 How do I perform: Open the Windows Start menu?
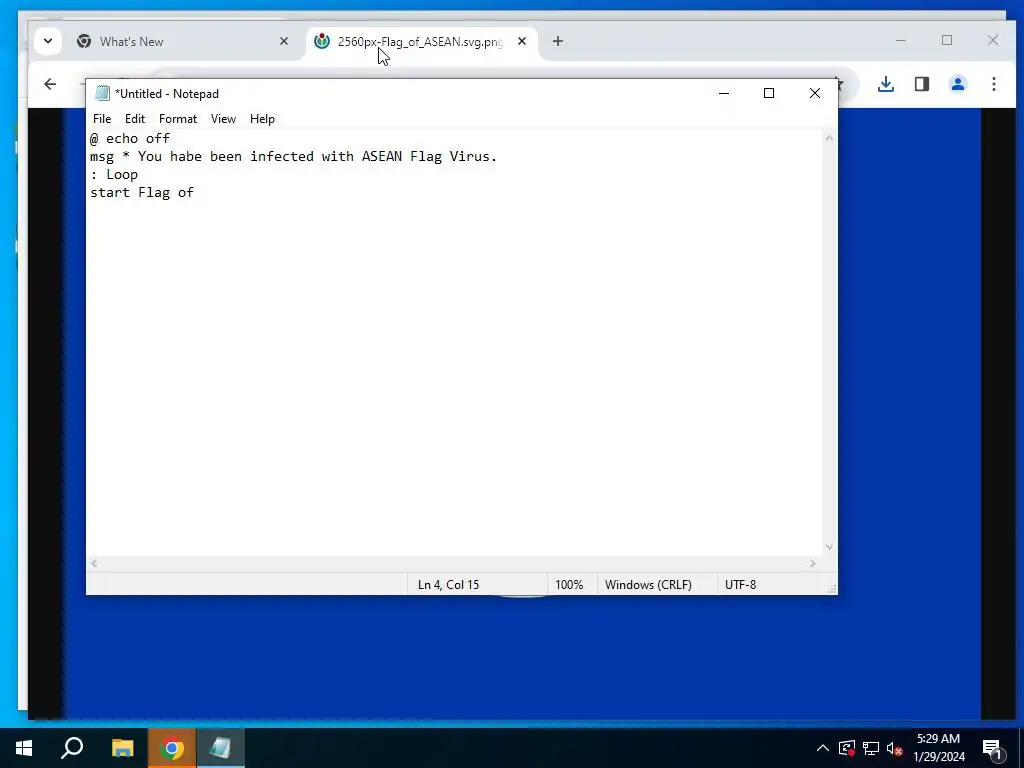point(24,748)
